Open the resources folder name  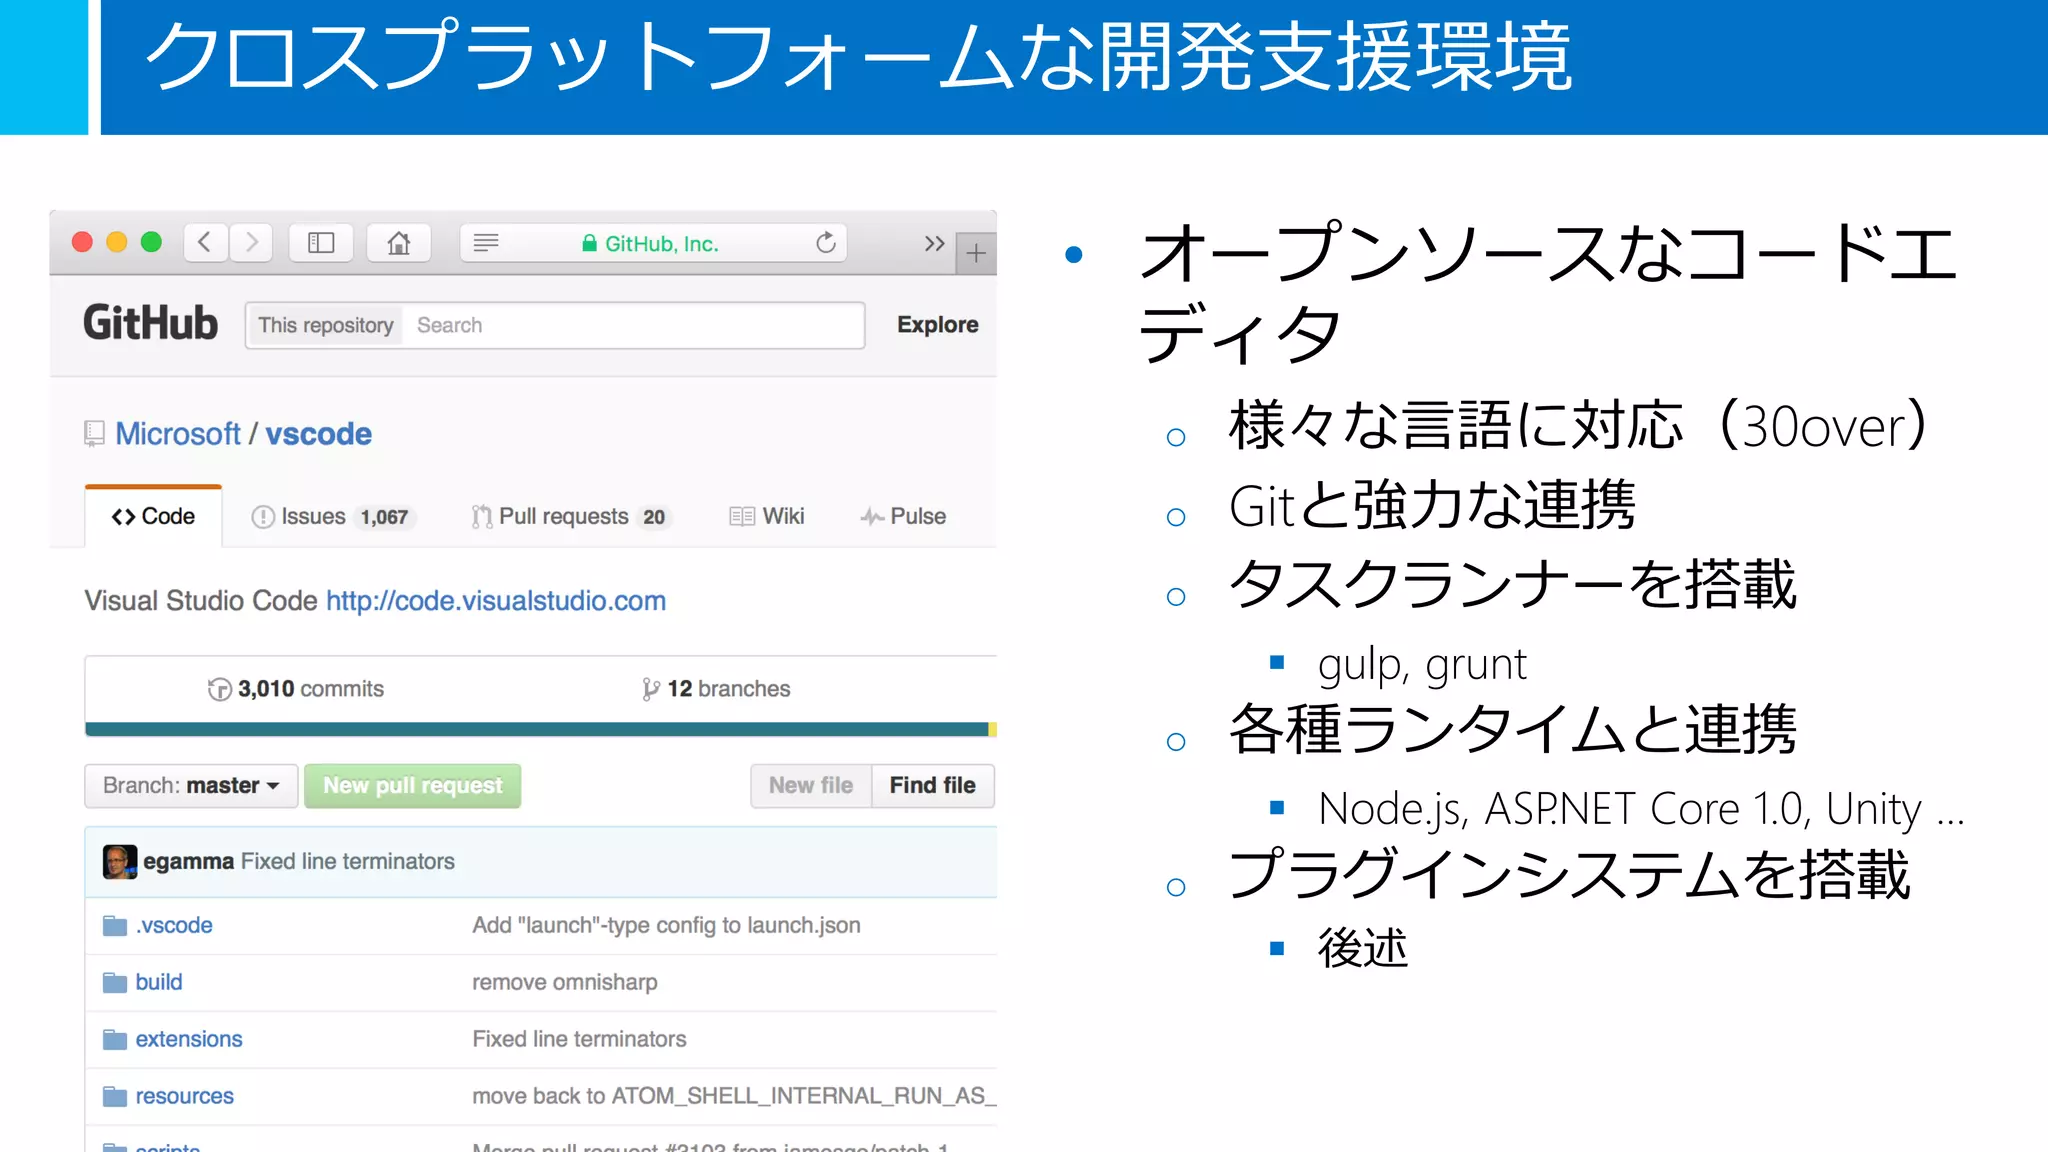[185, 1096]
